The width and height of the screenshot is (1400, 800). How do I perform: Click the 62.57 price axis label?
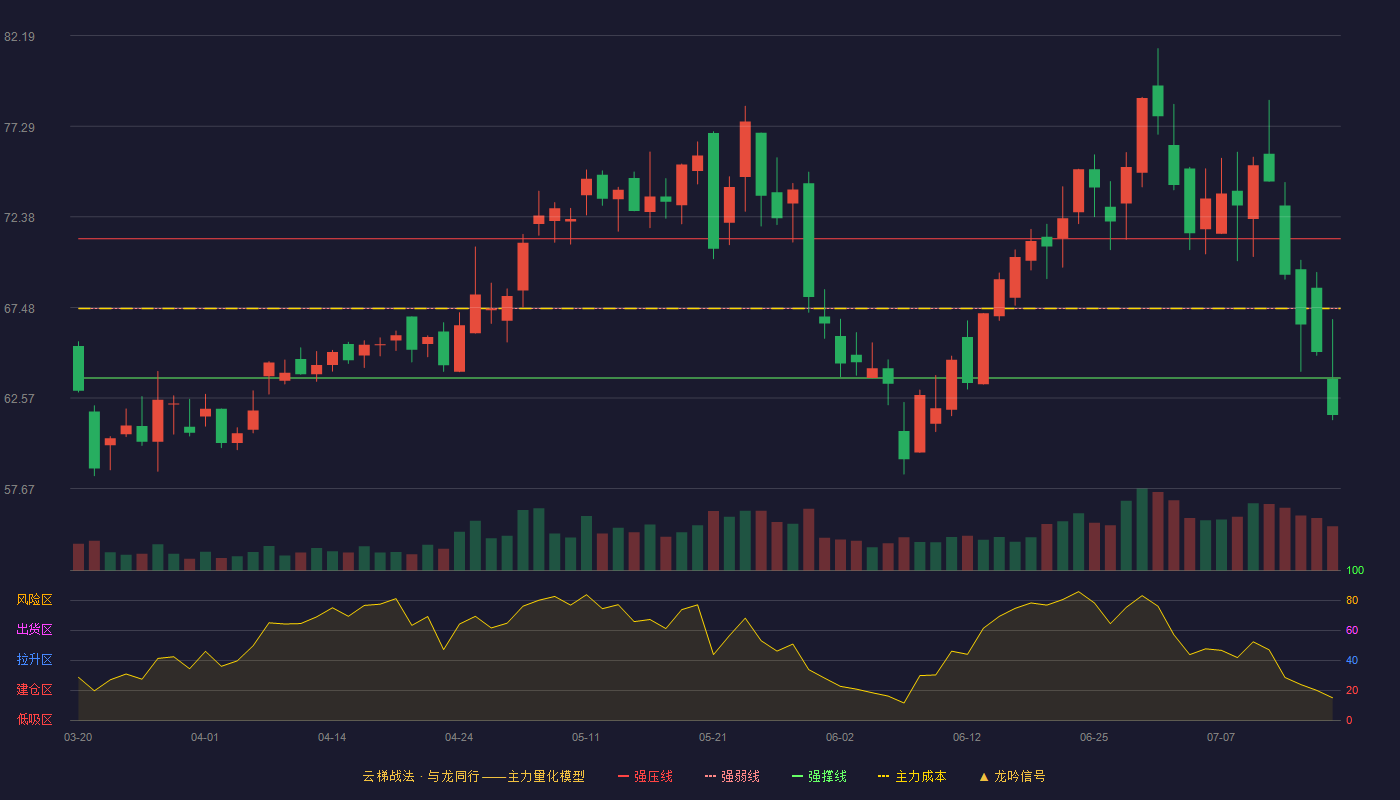[x=19, y=398]
